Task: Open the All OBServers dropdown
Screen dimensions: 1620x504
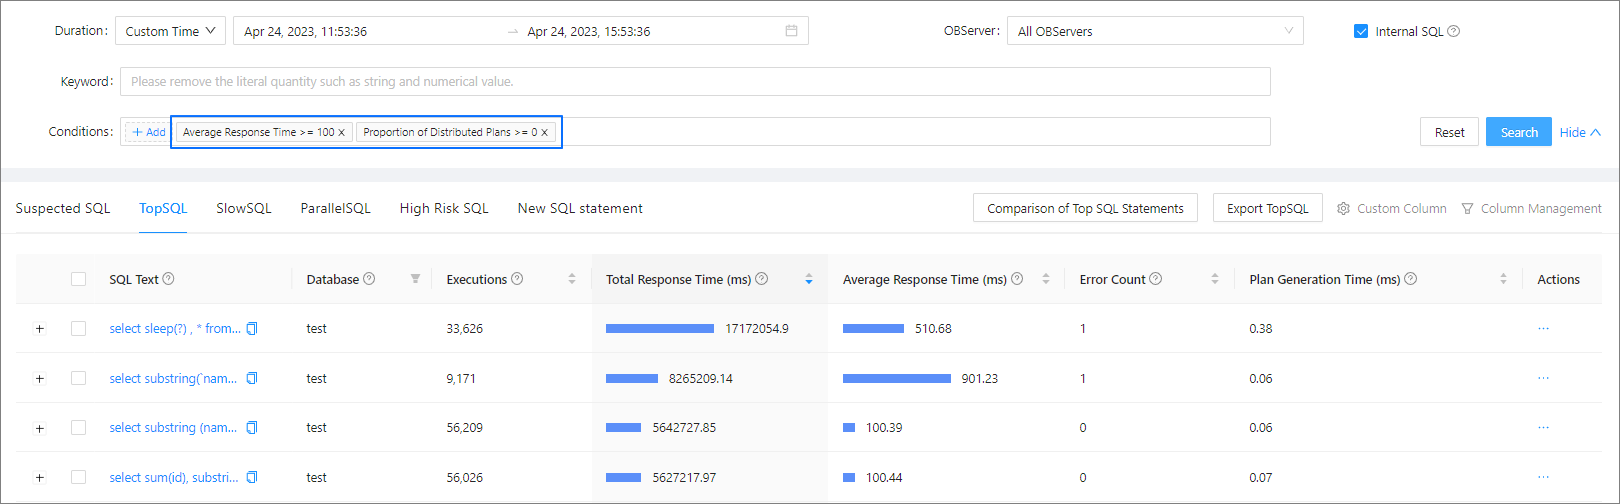Action: [1154, 31]
